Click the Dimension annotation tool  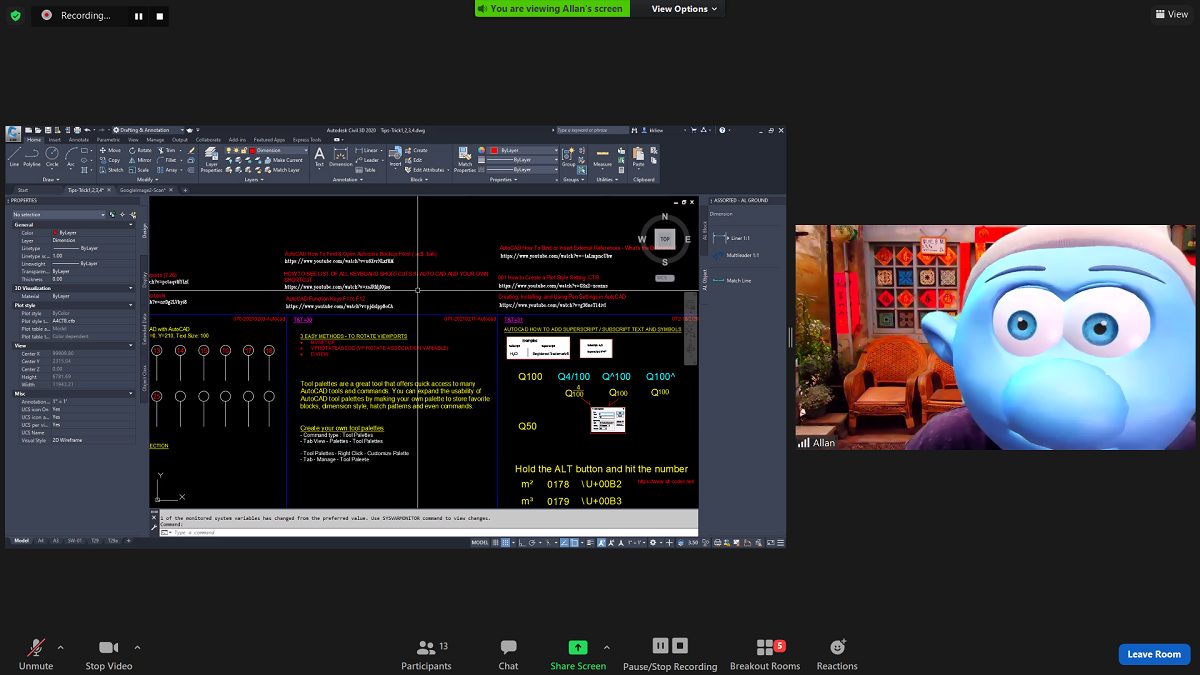pyautogui.click(x=340, y=158)
